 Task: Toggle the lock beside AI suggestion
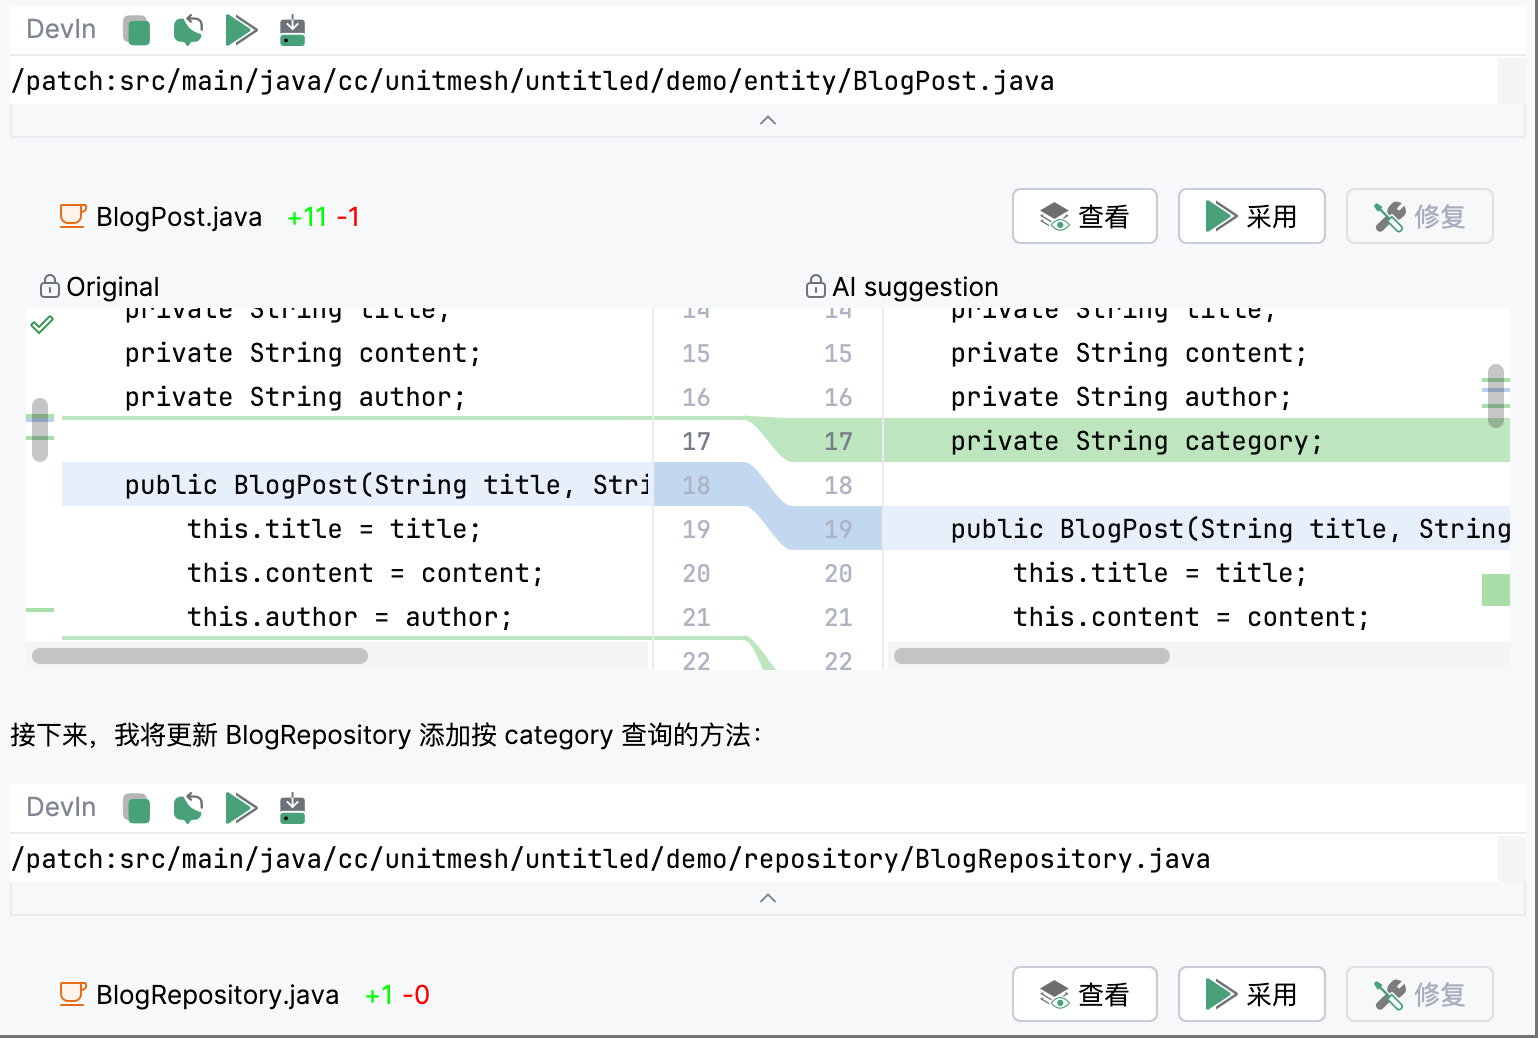click(x=815, y=287)
